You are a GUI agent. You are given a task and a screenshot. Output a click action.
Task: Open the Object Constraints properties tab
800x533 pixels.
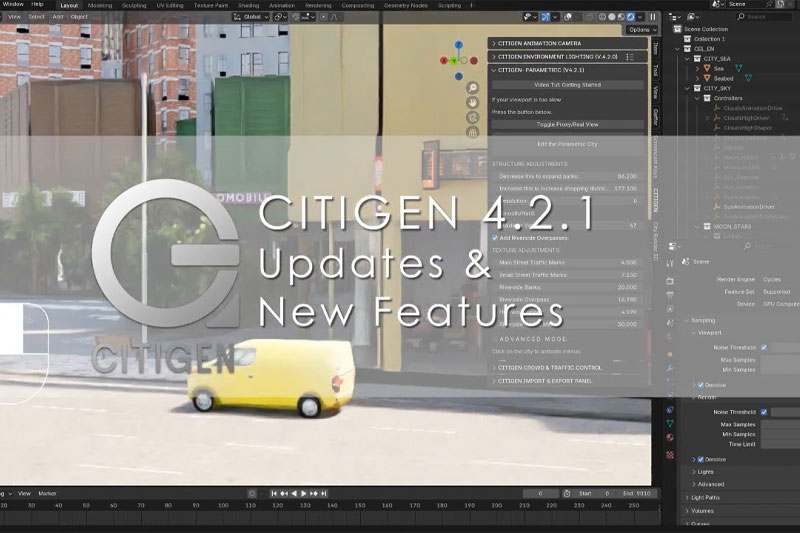click(x=670, y=410)
